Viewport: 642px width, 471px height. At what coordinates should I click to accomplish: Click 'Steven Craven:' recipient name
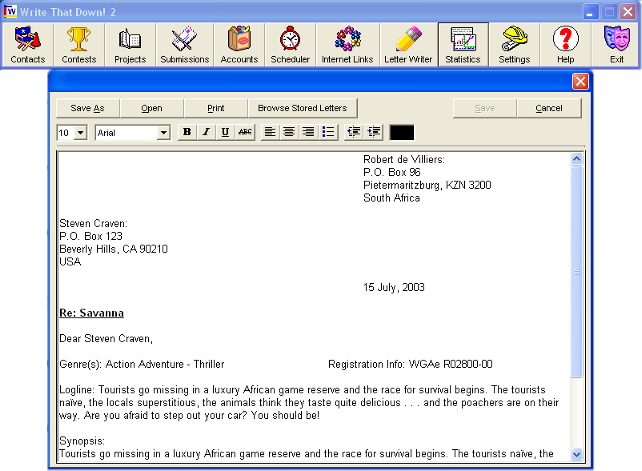[x=93, y=224]
